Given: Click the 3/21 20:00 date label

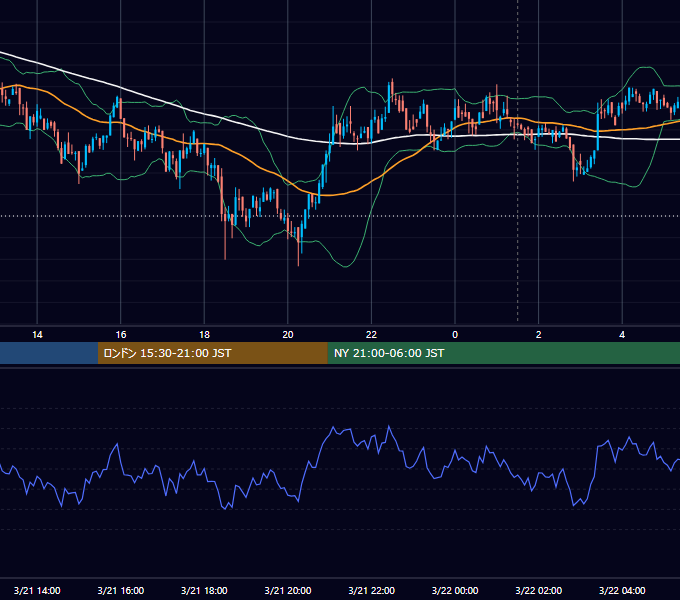Looking at the screenshot, I should pos(288,590).
